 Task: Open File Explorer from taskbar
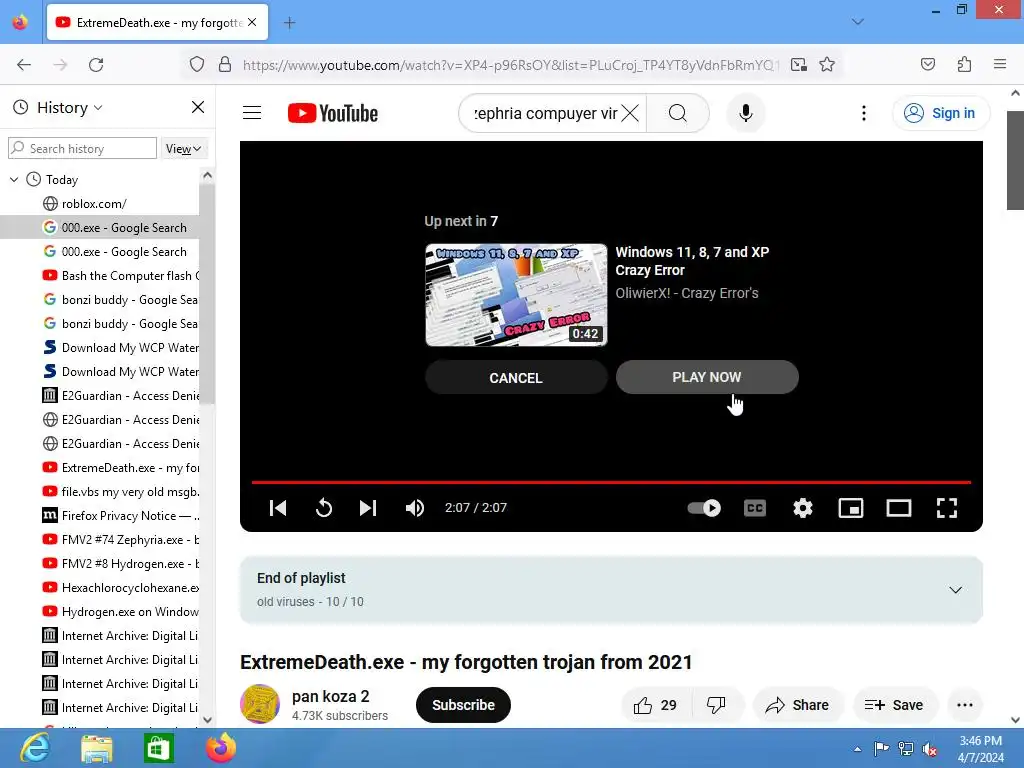pyautogui.click(x=97, y=748)
